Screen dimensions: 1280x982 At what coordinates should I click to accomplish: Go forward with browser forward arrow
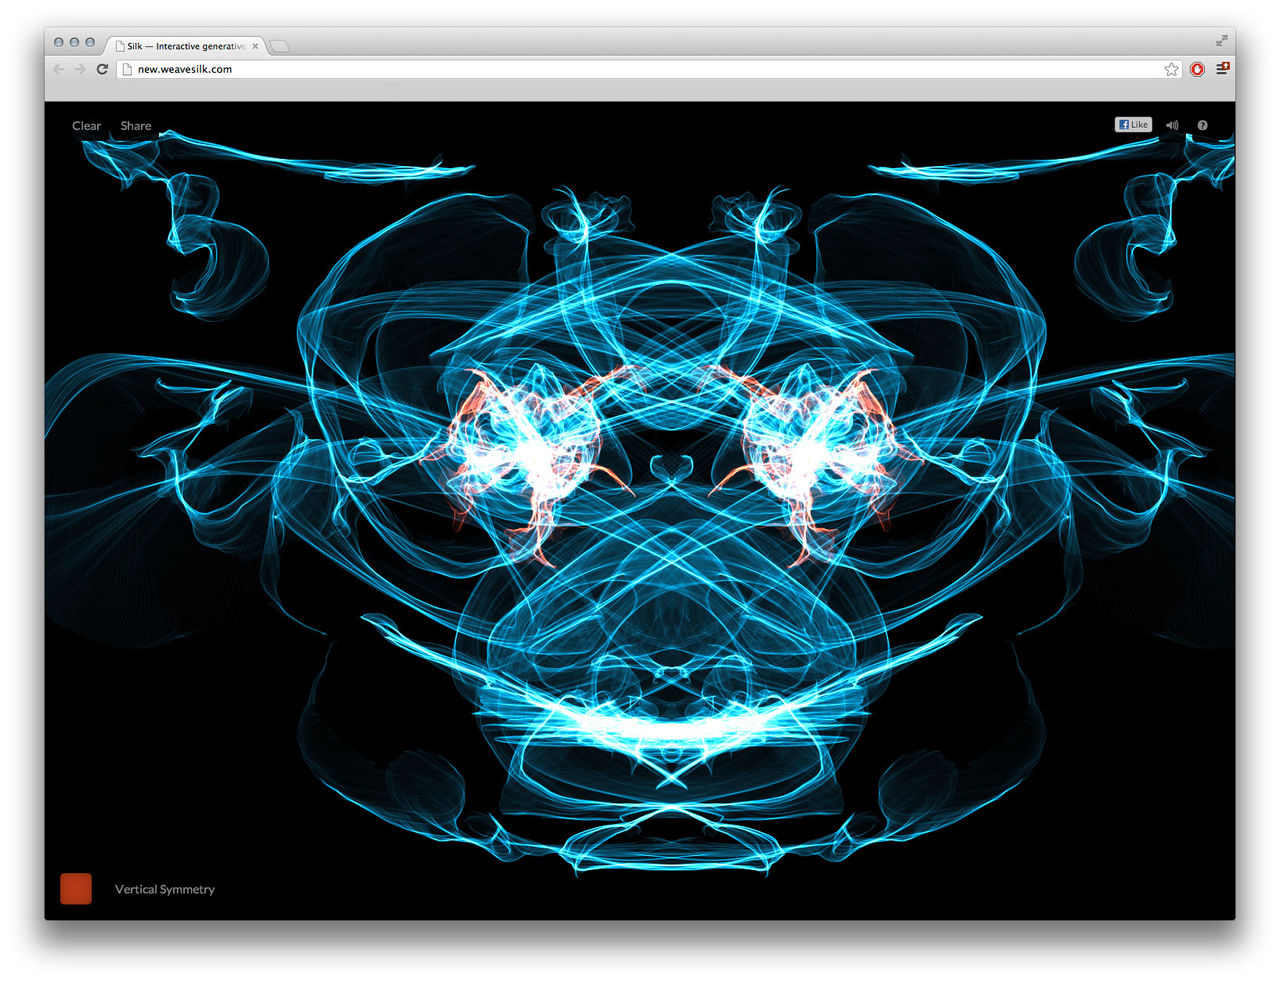tap(80, 69)
